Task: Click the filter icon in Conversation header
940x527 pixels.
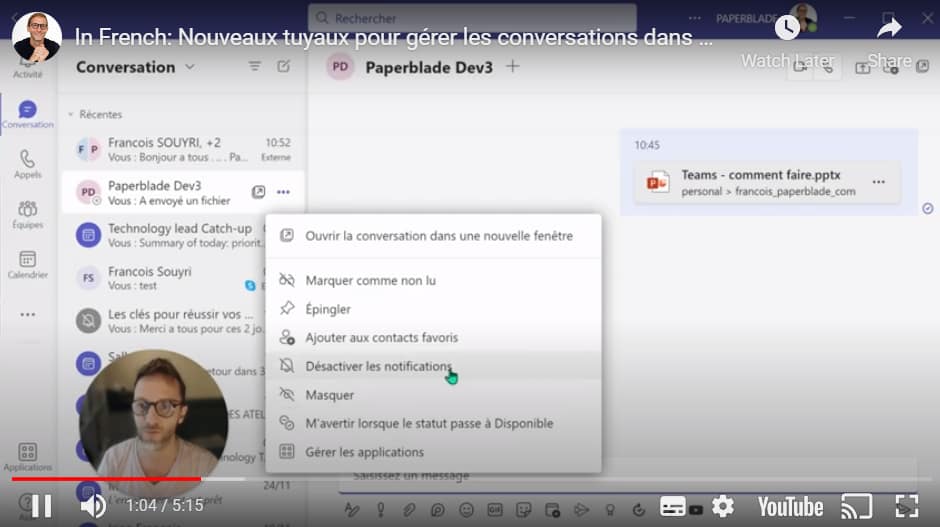Action: pos(255,67)
